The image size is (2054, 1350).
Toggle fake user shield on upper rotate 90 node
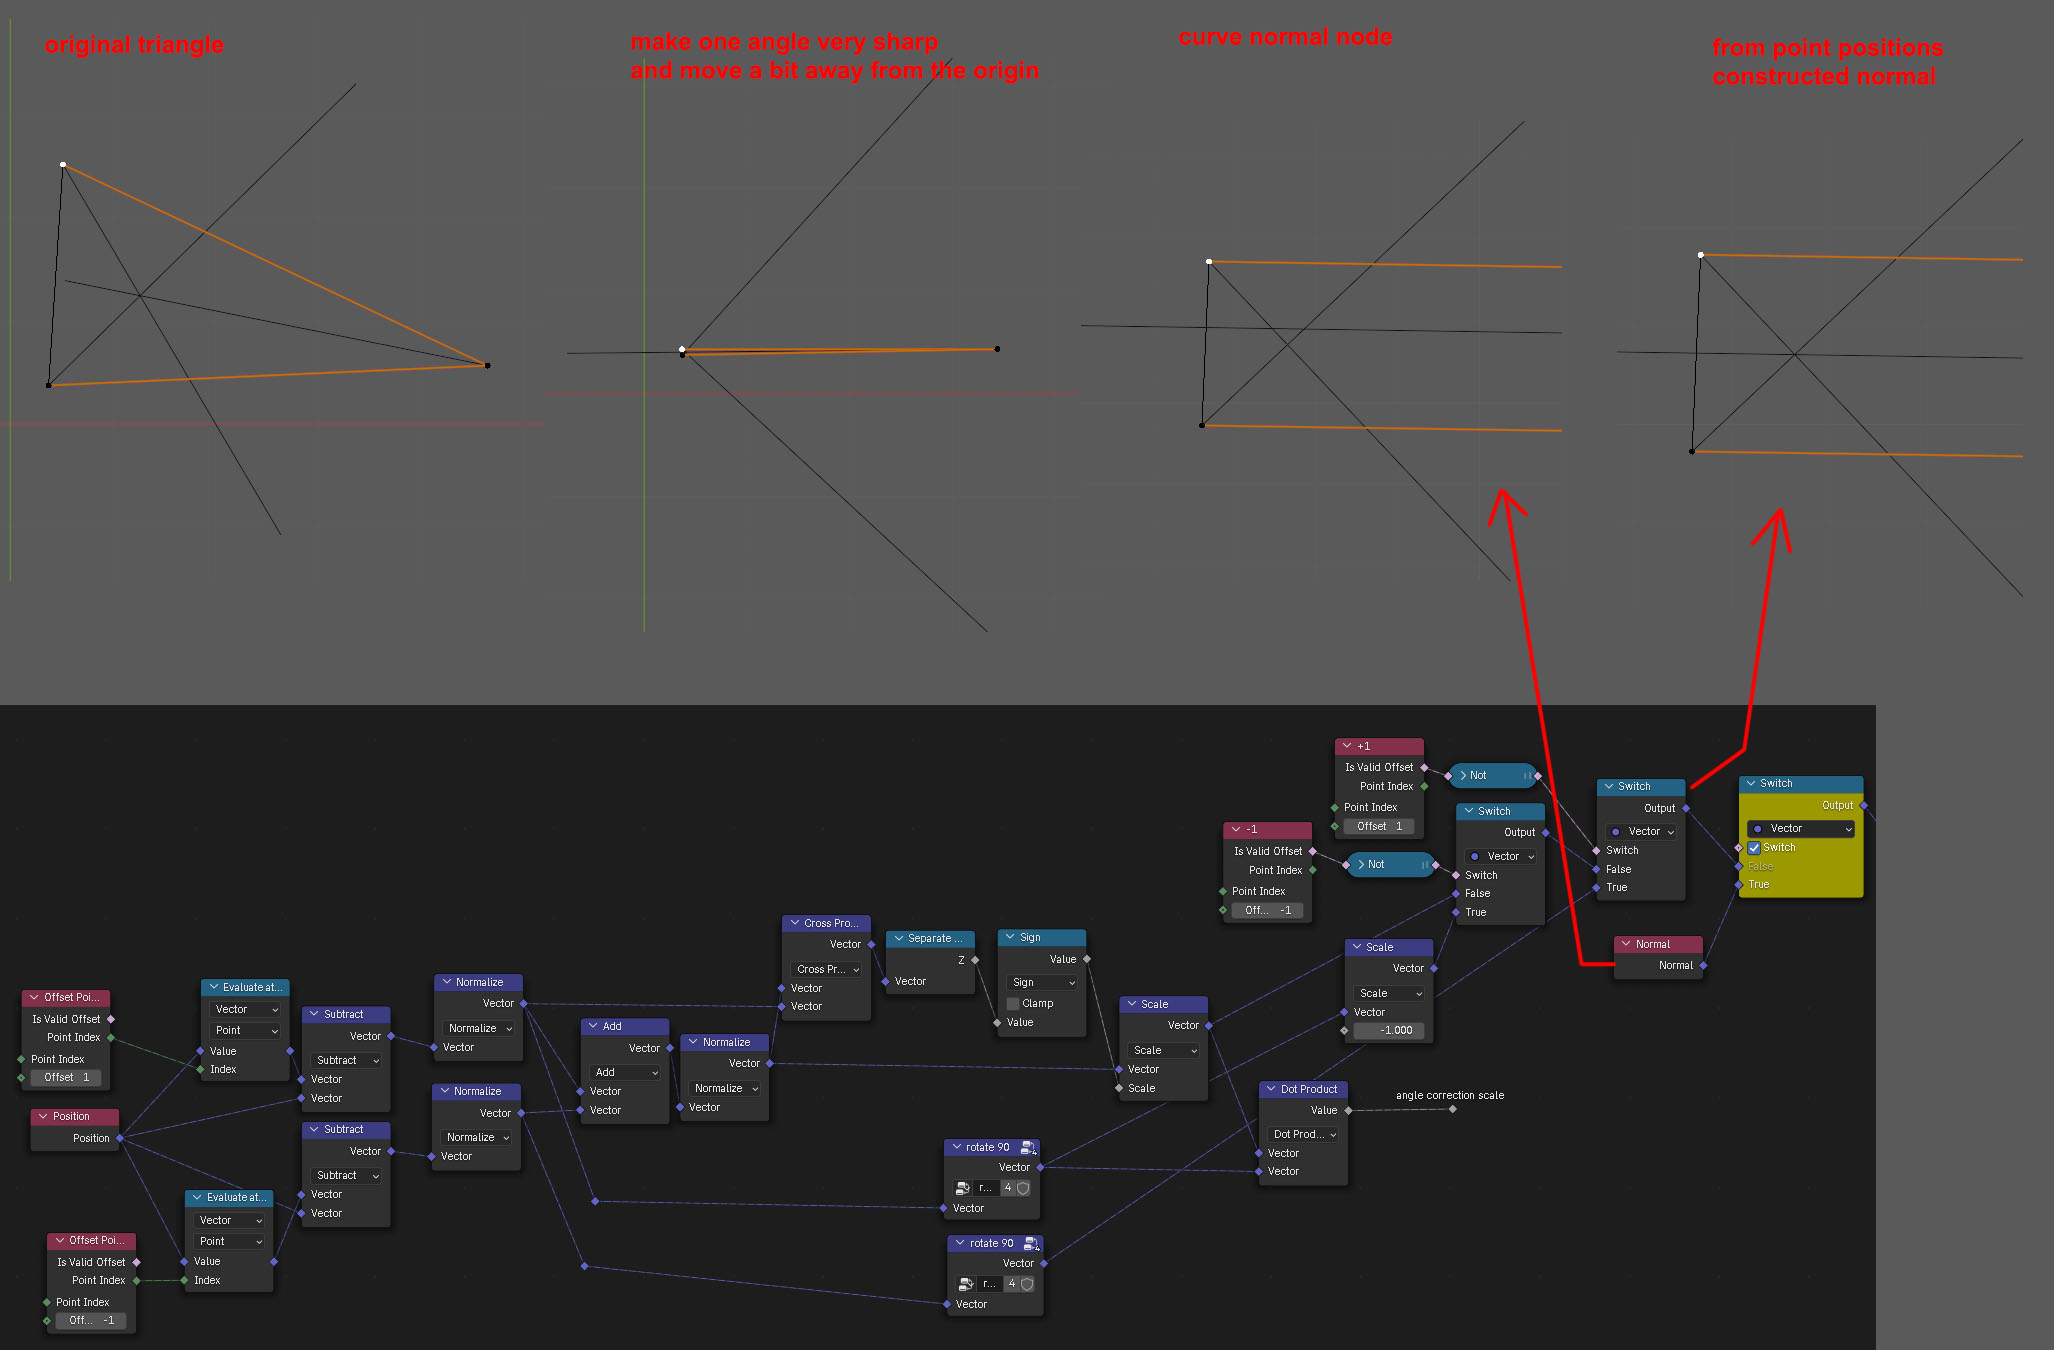pos(1023,1188)
